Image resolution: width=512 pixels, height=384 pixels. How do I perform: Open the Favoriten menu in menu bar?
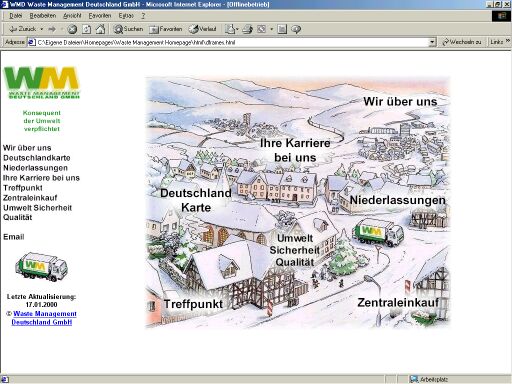coord(100,16)
